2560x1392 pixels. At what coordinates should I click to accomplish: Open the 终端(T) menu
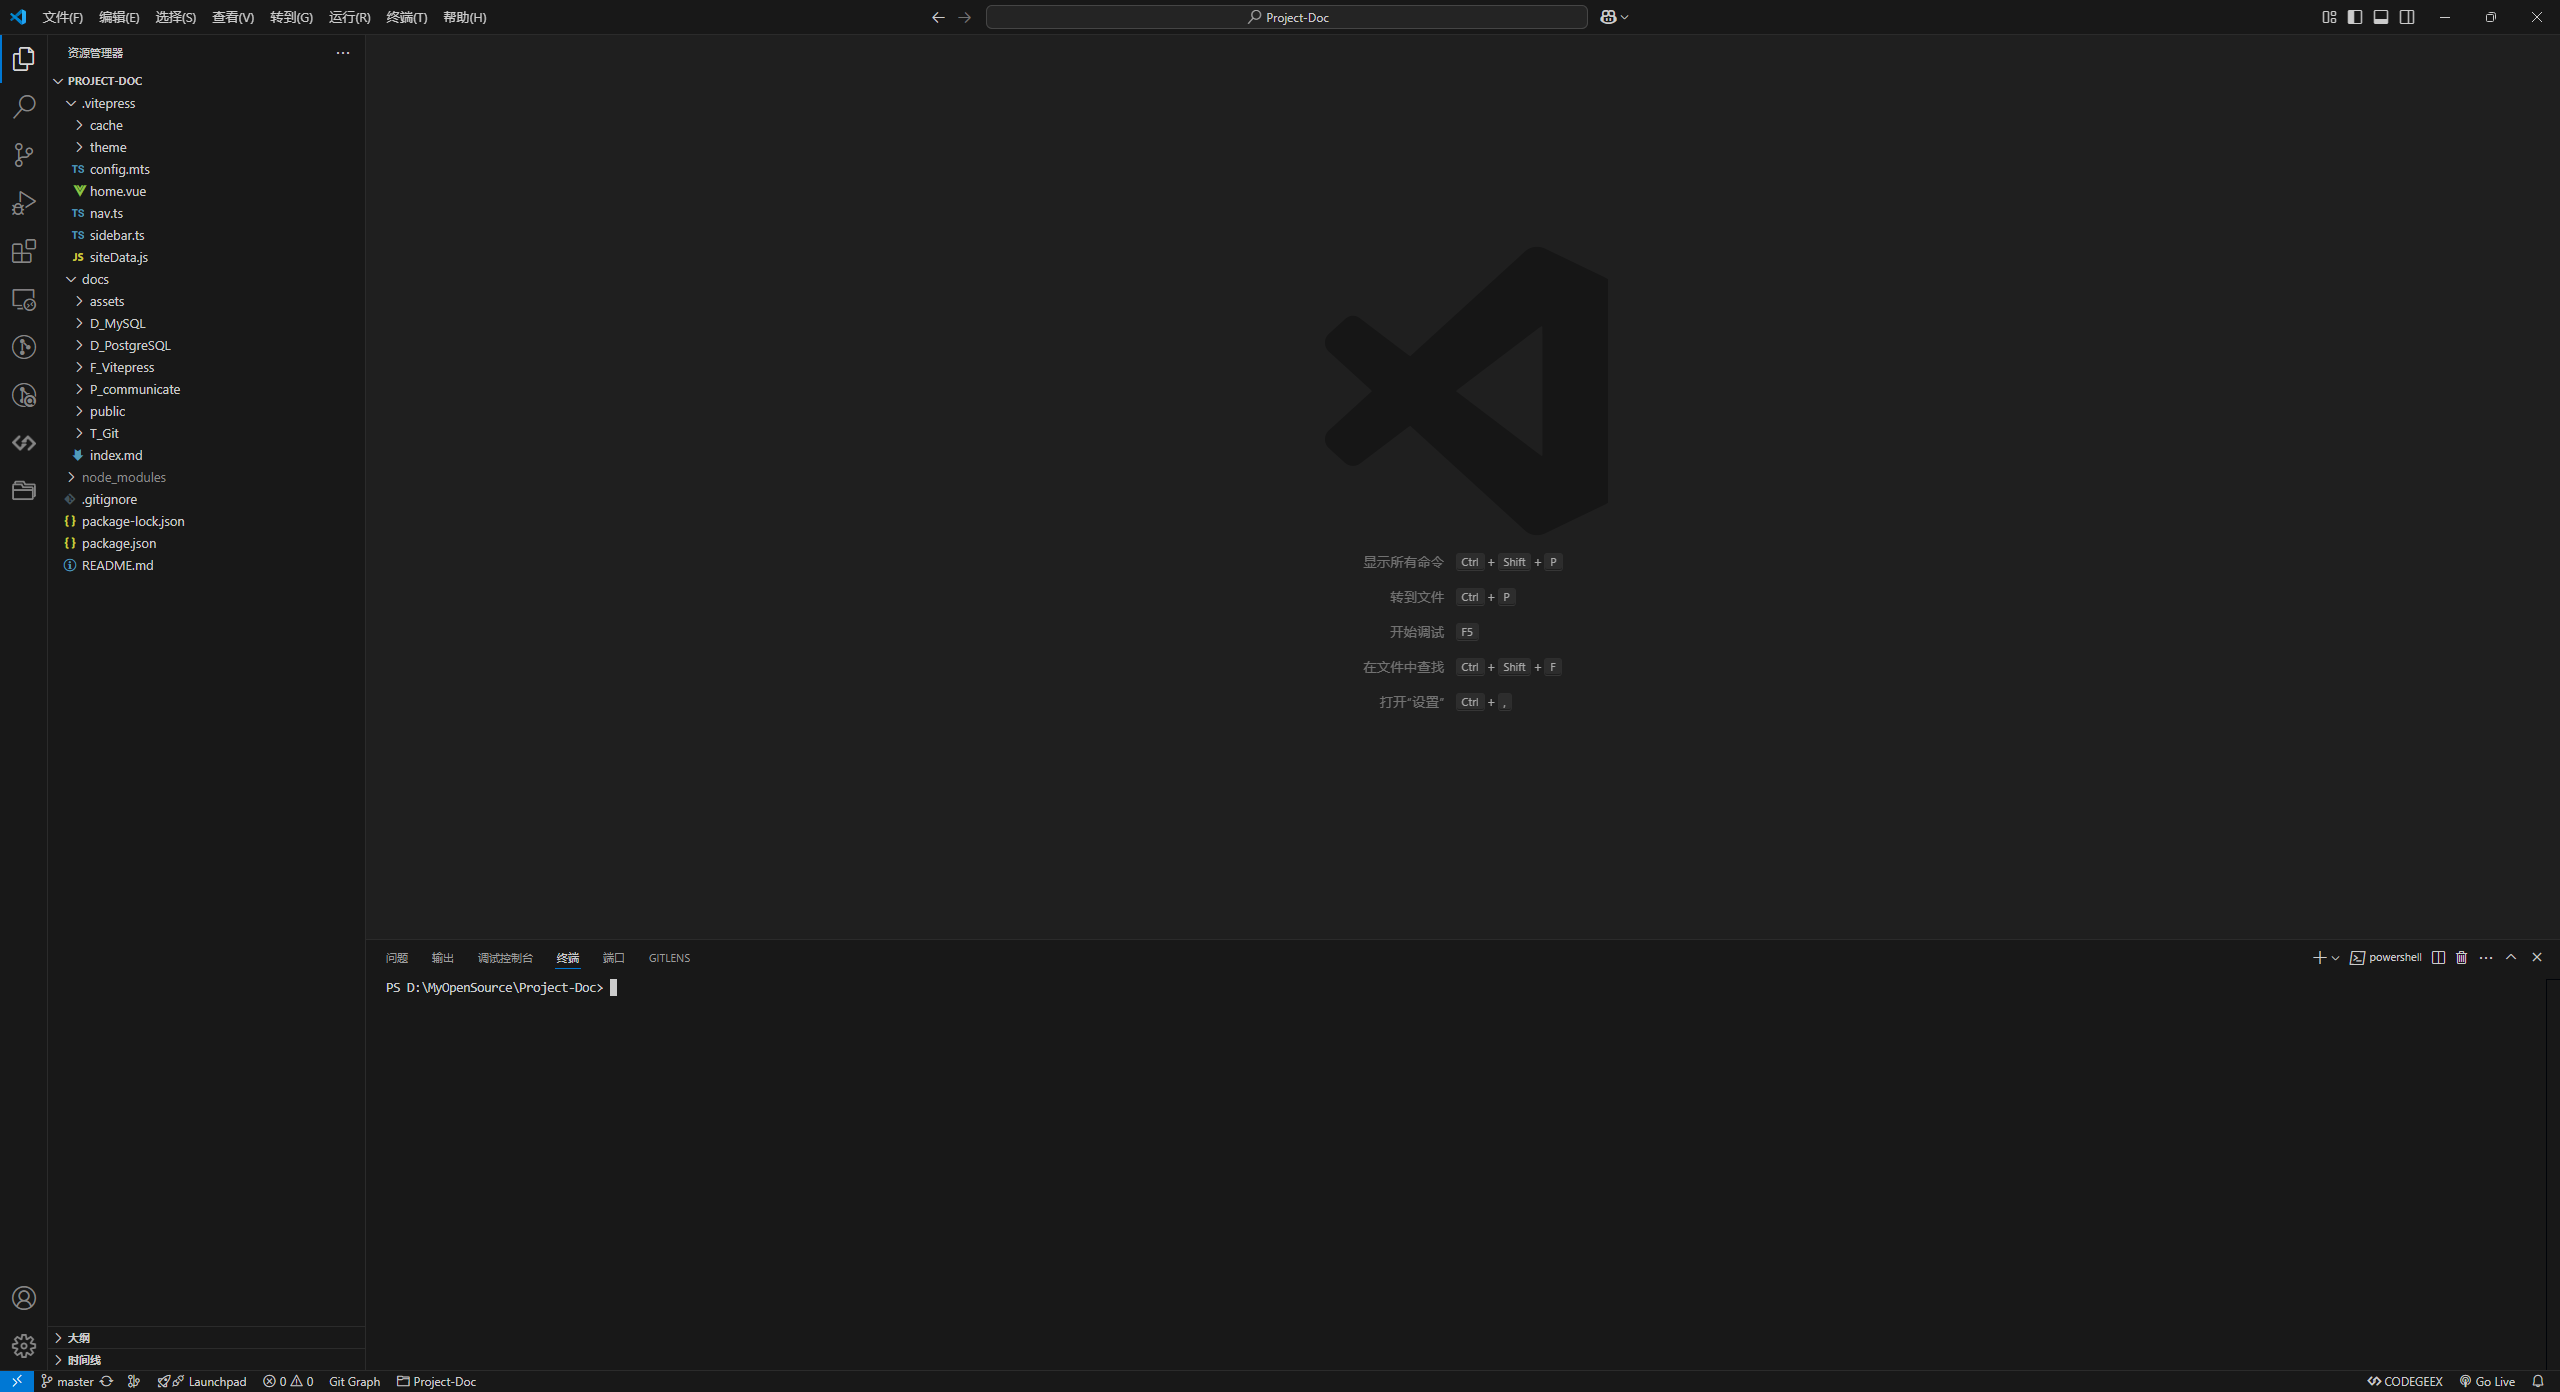click(407, 17)
